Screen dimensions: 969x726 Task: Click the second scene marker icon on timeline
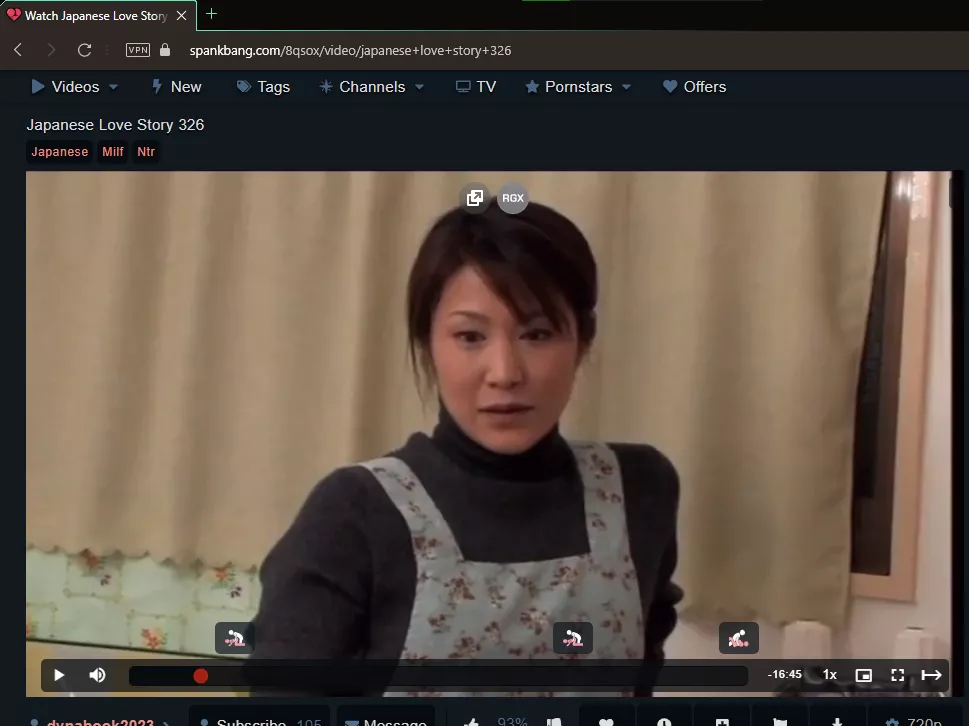tap(573, 638)
